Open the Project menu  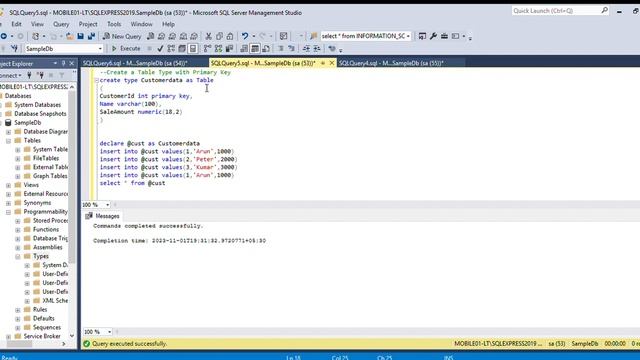pos(88,24)
